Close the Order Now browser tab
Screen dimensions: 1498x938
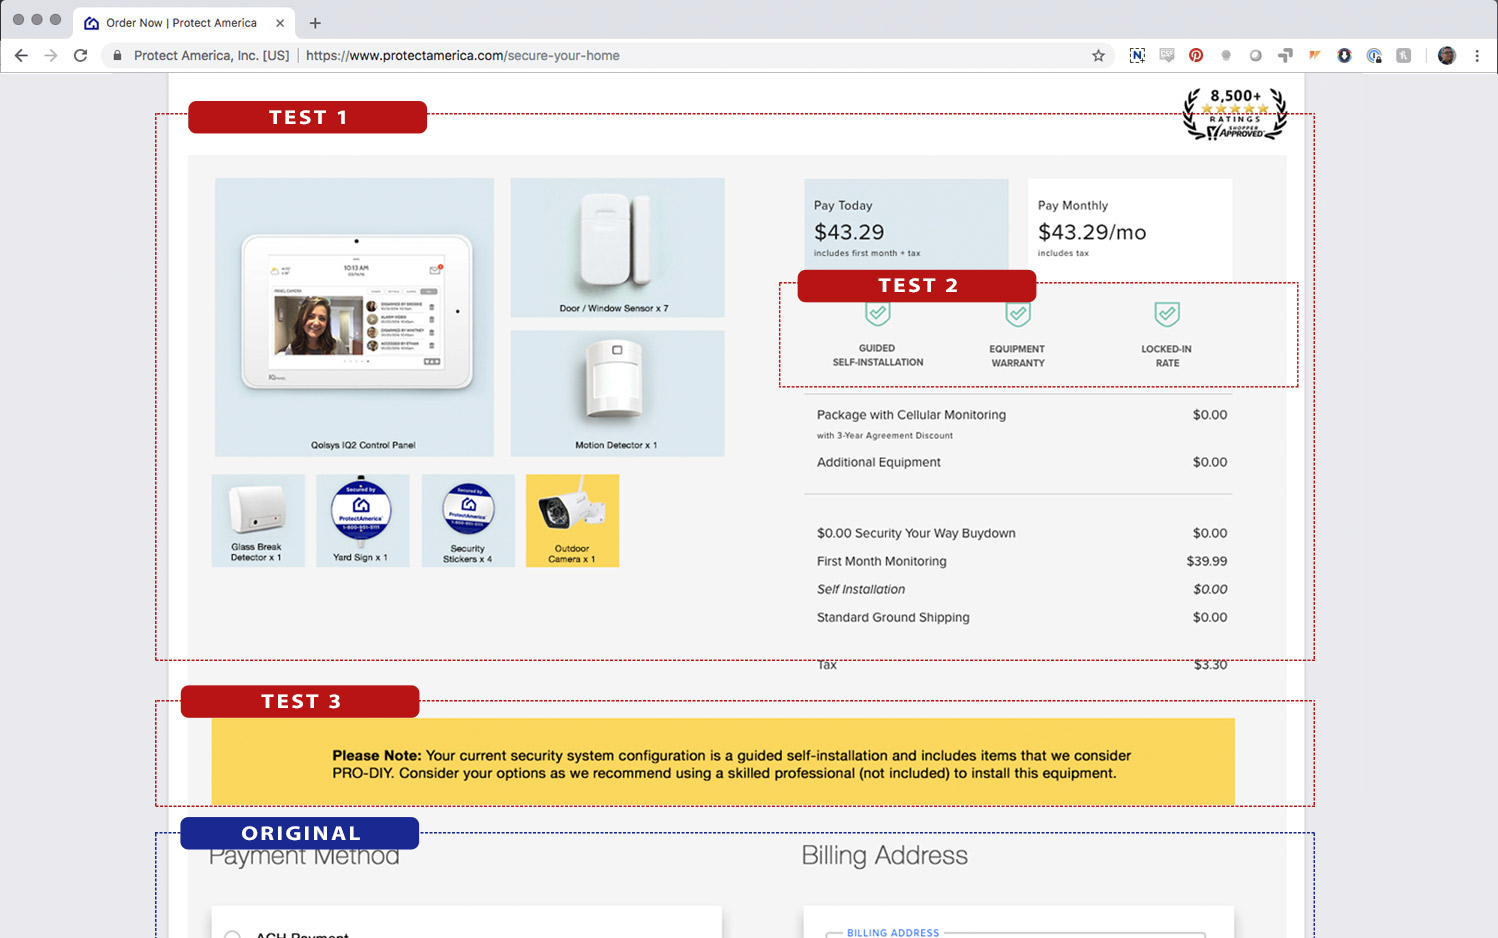280,23
